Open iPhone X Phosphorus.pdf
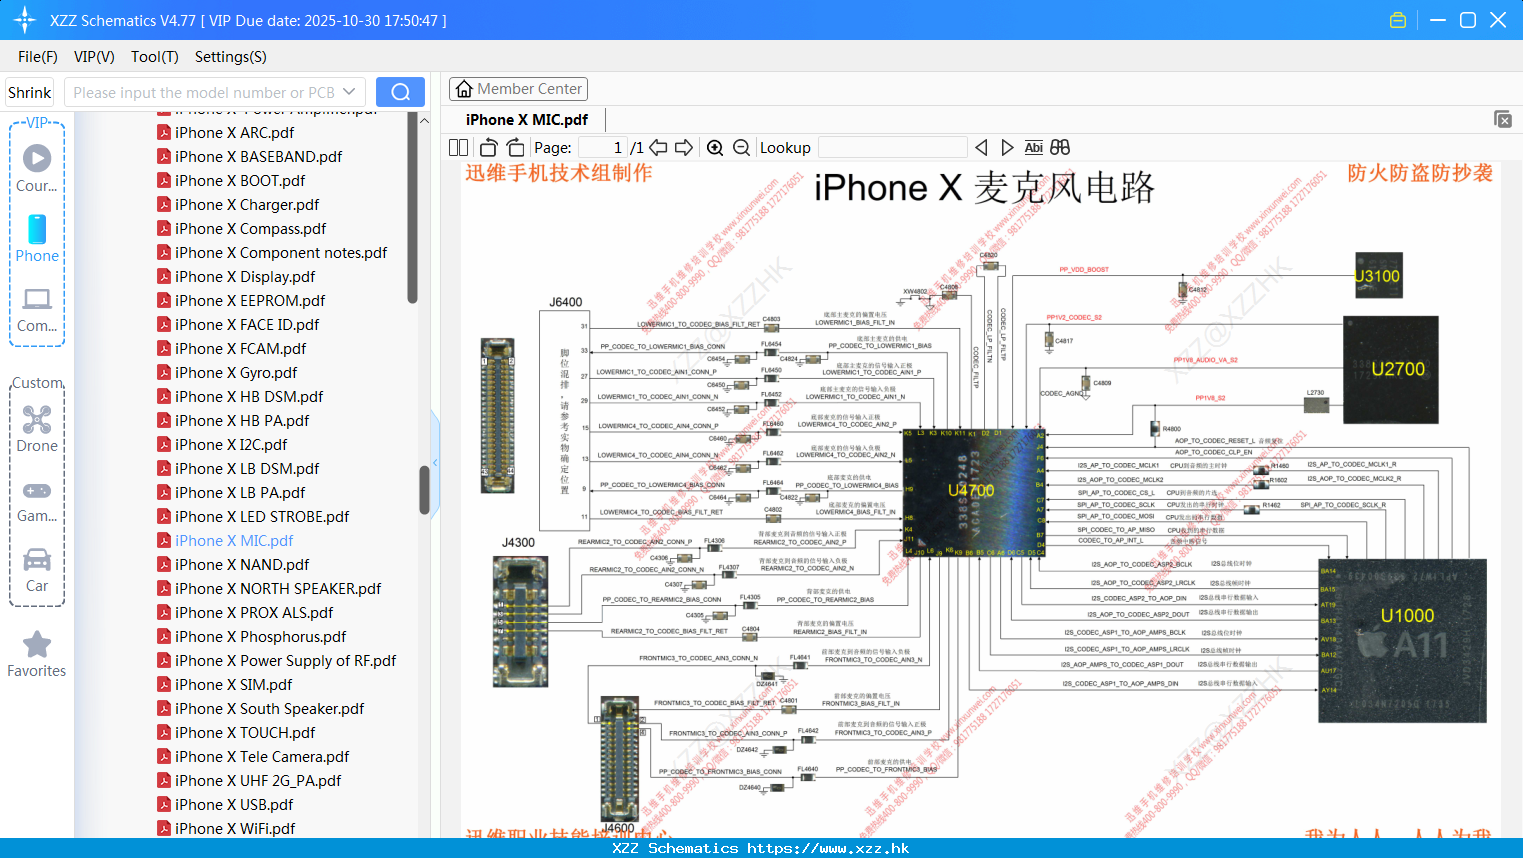The width and height of the screenshot is (1523, 858). [260, 636]
